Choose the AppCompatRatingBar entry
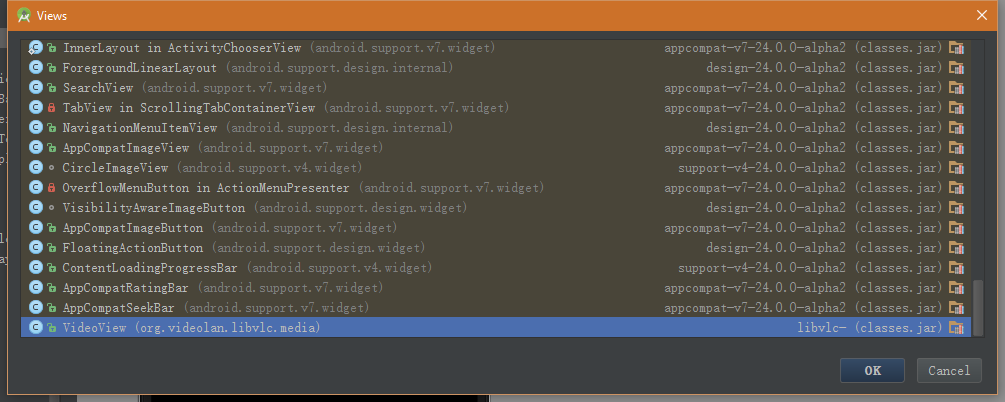The width and height of the screenshot is (1005, 402). click(496, 288)
